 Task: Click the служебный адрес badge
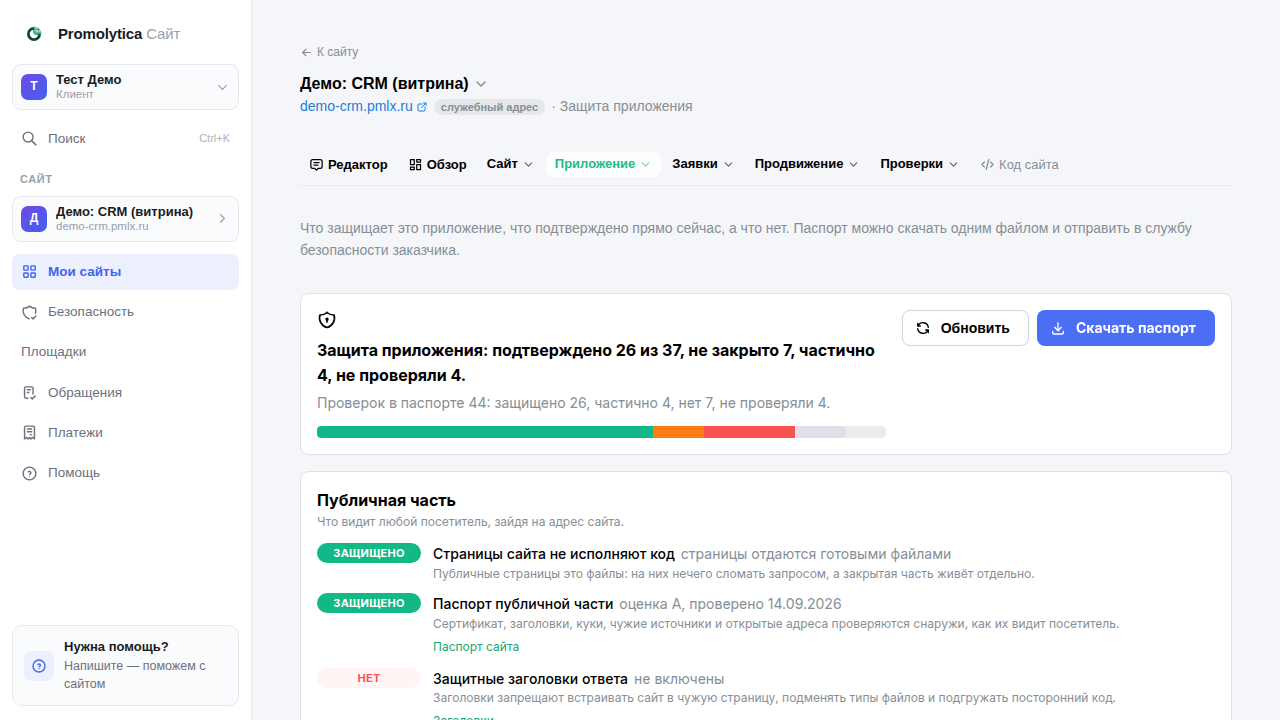[x=489, y=107]
